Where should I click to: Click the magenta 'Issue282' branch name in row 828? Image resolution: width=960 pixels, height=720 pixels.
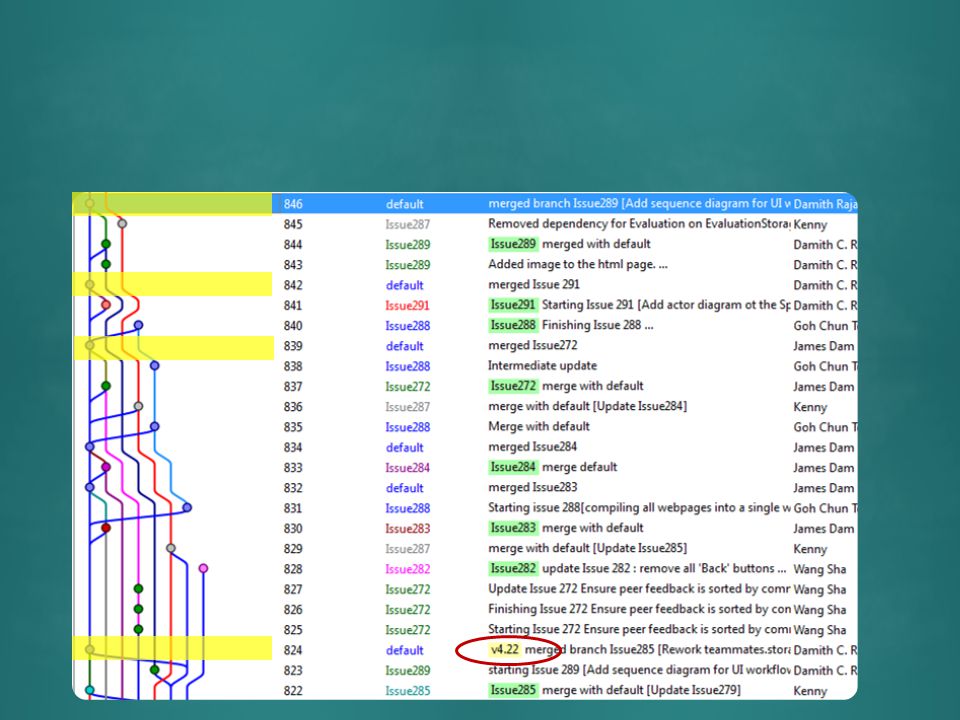tap(408, 569)
